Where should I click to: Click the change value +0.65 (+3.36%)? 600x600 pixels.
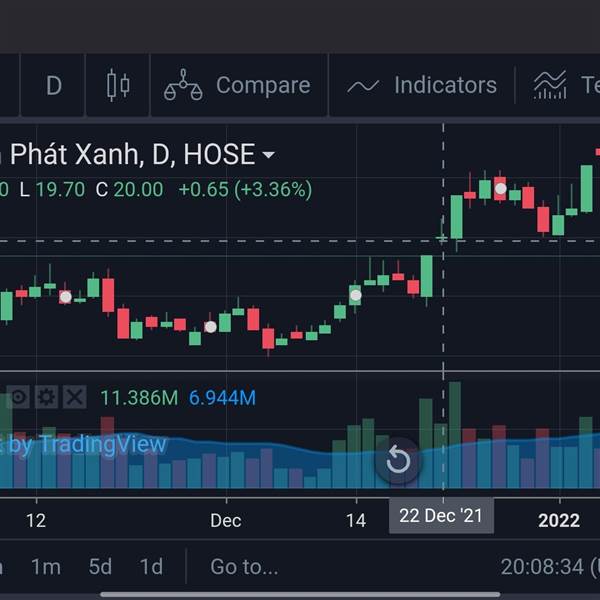(x=245, y=189)
